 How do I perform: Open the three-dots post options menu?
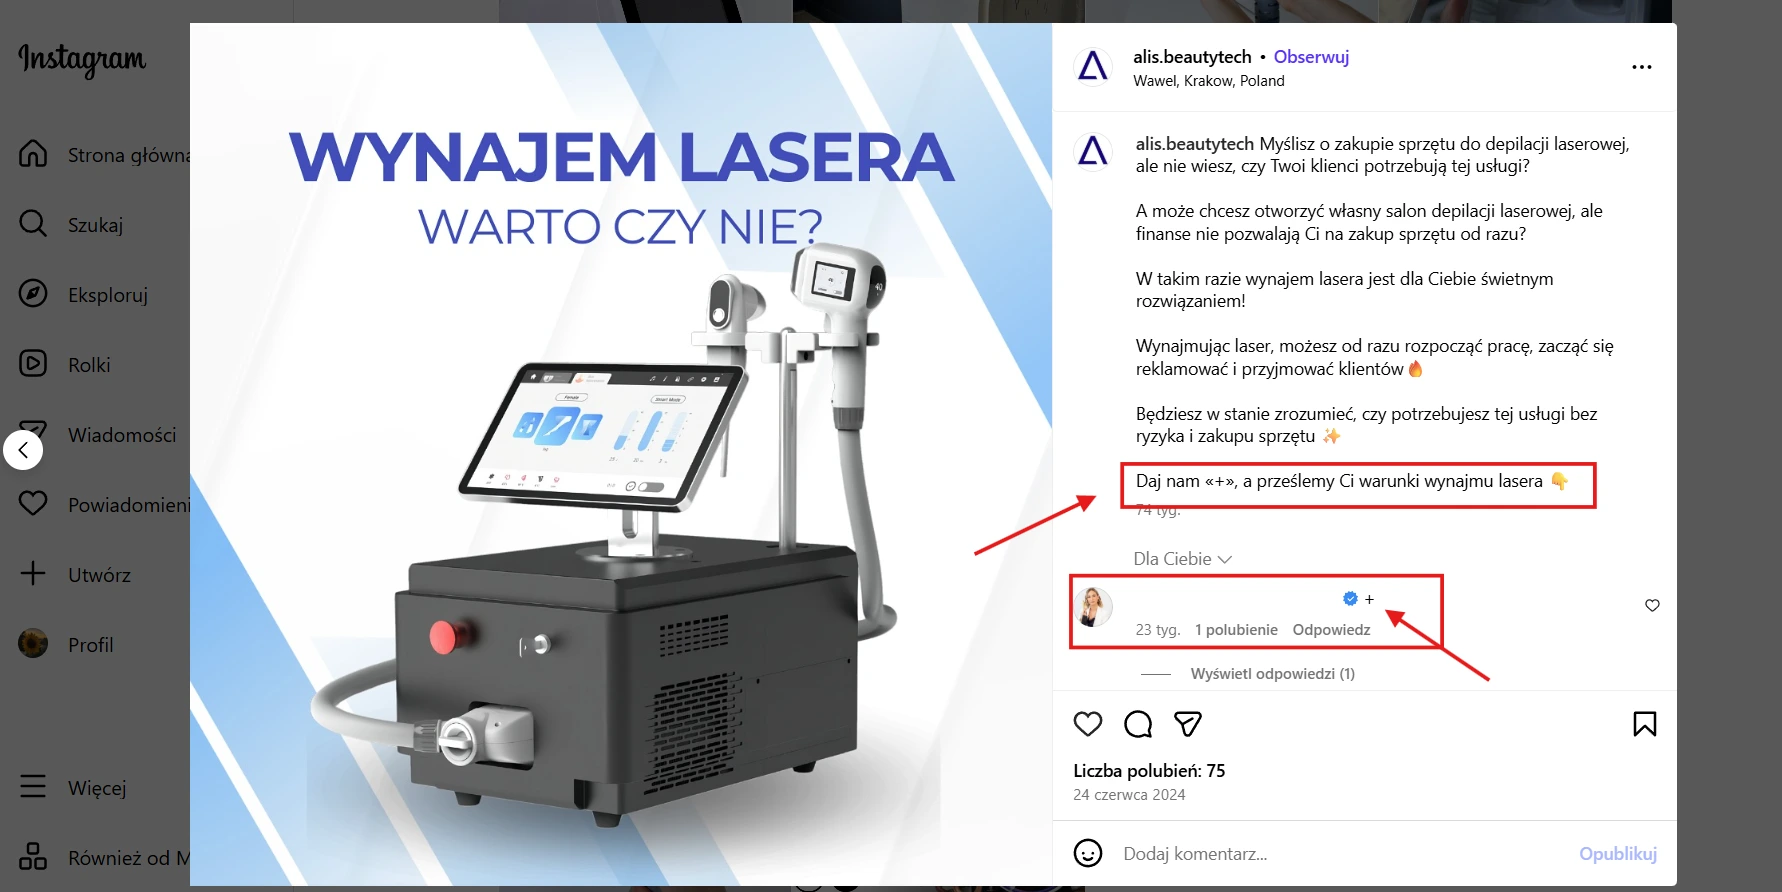coord(1642,67)
